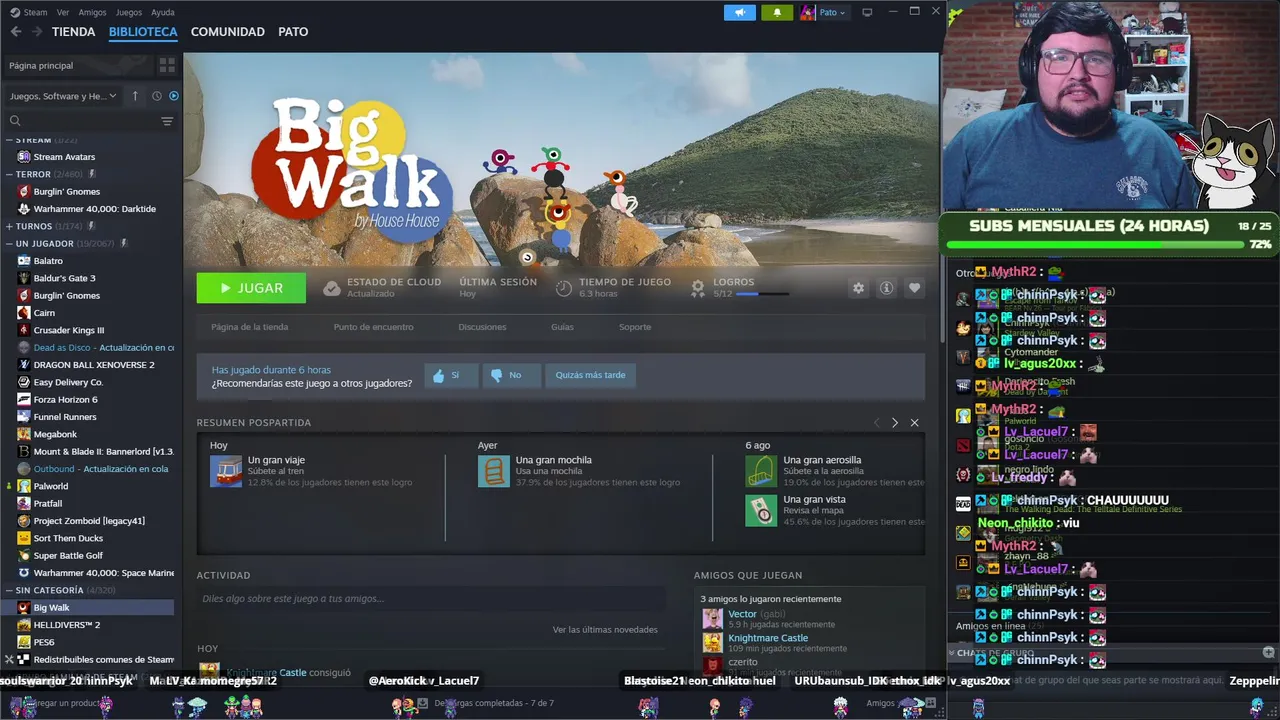Open the Juegos menu

129,12
